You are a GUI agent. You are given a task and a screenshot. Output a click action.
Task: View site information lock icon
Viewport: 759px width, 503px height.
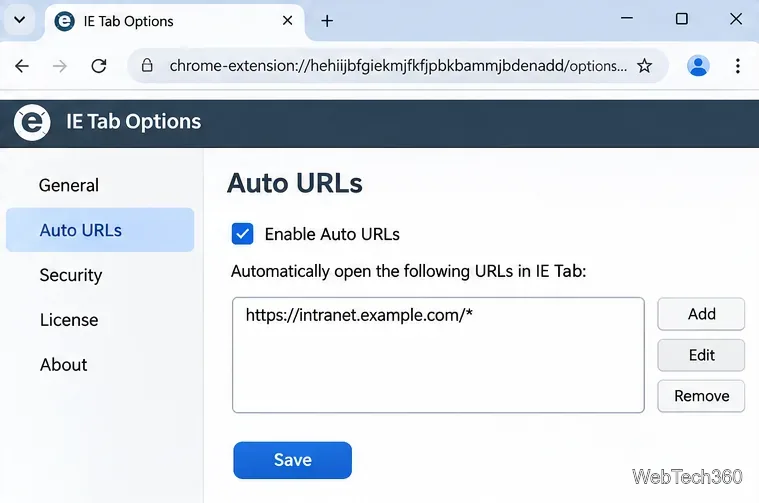(147, 65)
